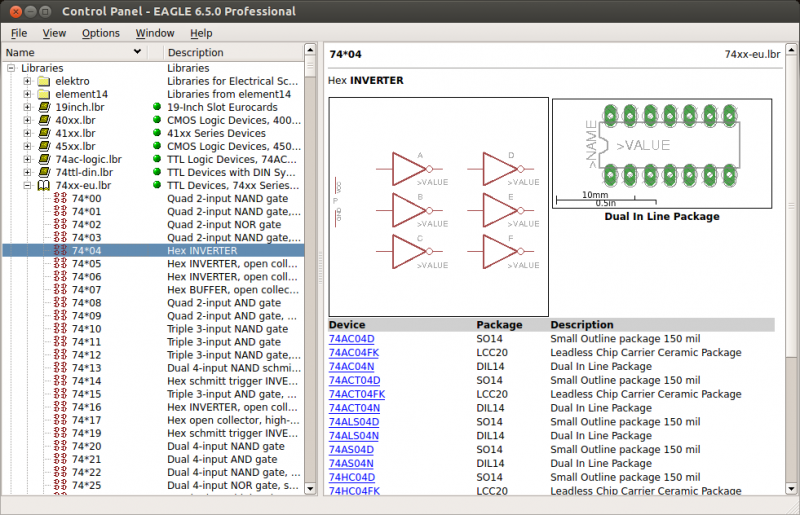
Task: Click the device icon beside 74*02
Action: pyautogui.click(x=60, y=225)
